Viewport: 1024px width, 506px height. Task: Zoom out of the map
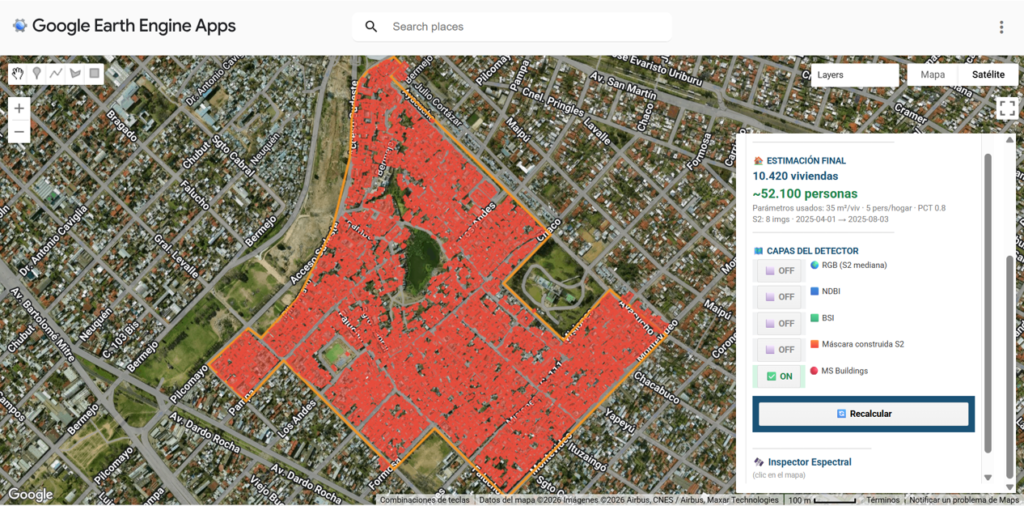tap(19, 131)
